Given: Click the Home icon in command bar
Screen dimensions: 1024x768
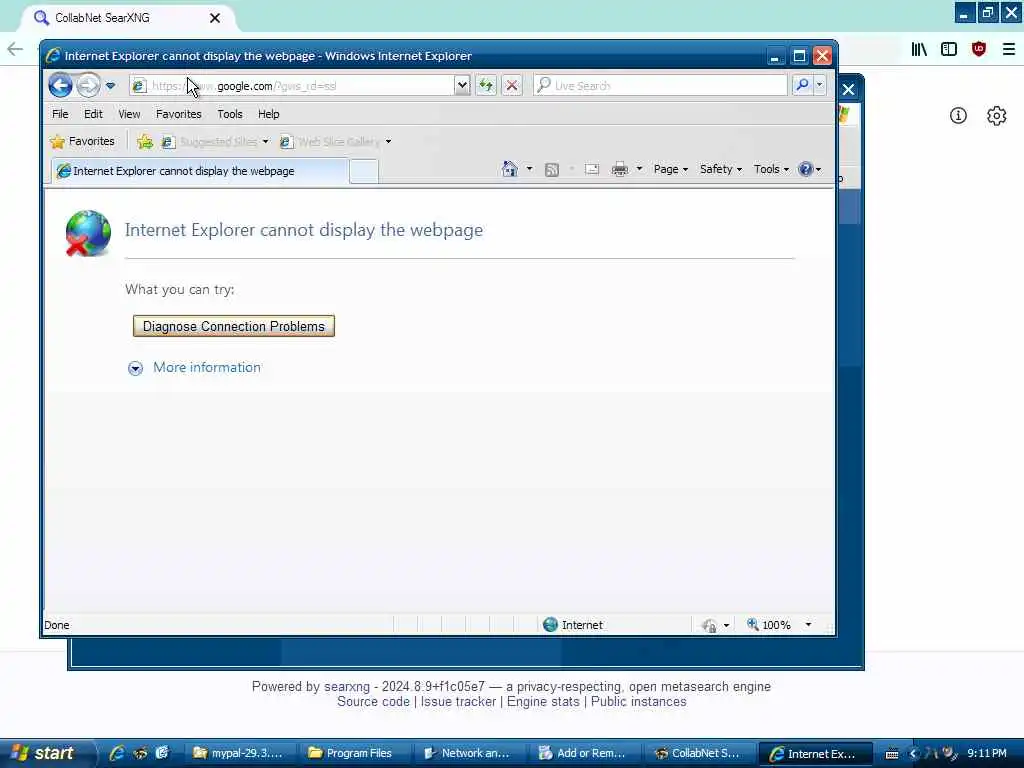Looking at the screenshot, I should [509, 169].
